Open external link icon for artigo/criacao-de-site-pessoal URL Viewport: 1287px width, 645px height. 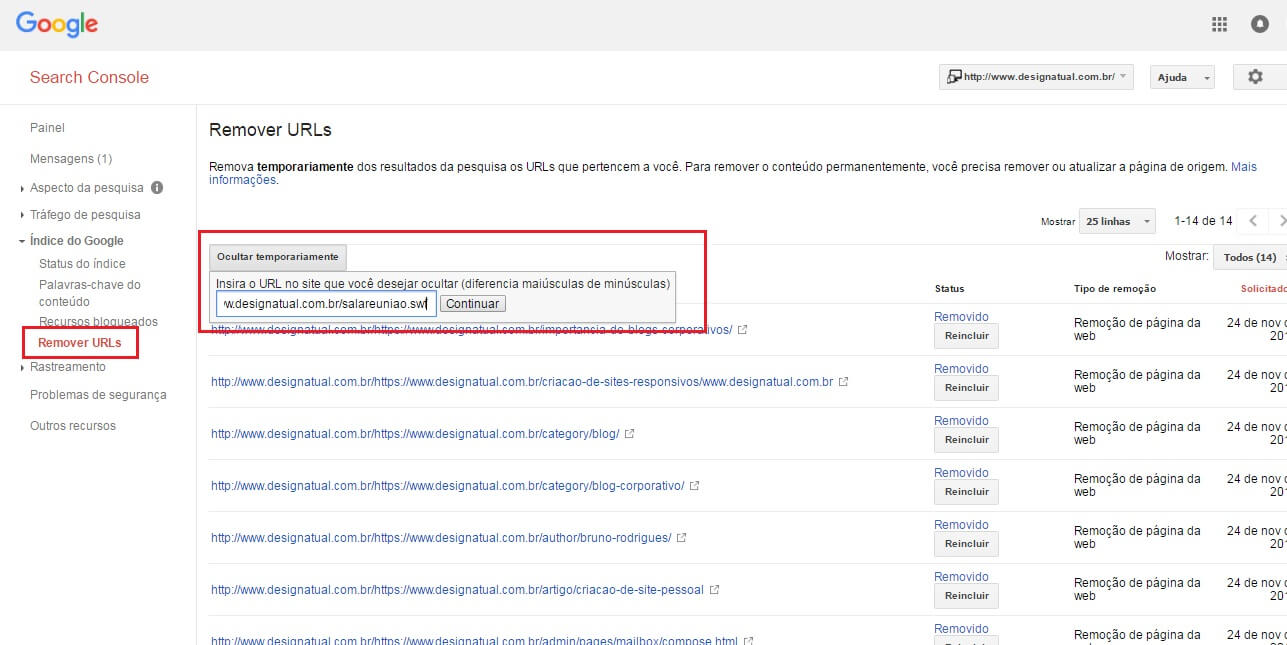coord(713,590)
